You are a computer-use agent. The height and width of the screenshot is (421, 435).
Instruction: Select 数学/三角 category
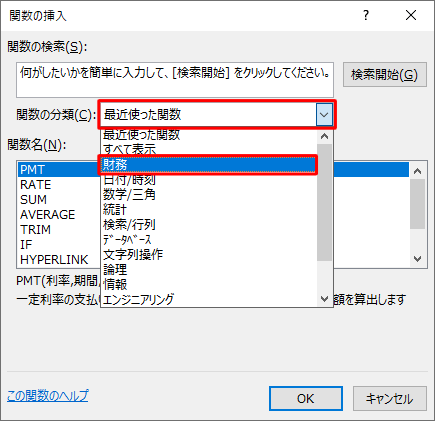209,194
